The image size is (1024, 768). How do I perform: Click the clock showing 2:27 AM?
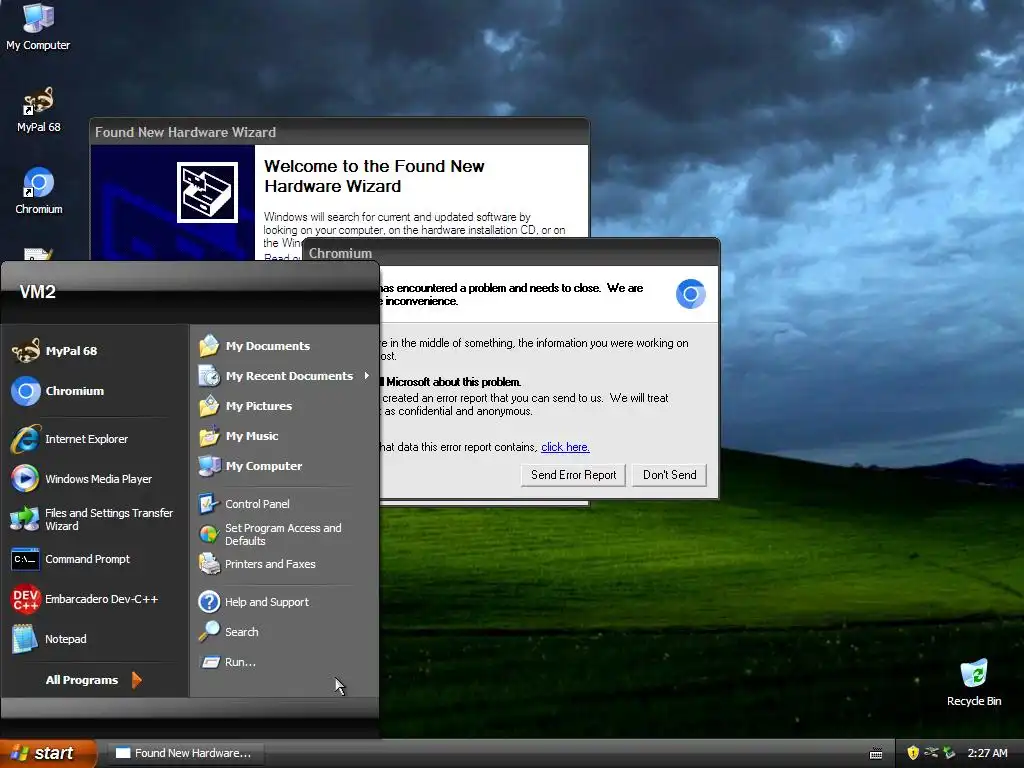pos(987,753)
